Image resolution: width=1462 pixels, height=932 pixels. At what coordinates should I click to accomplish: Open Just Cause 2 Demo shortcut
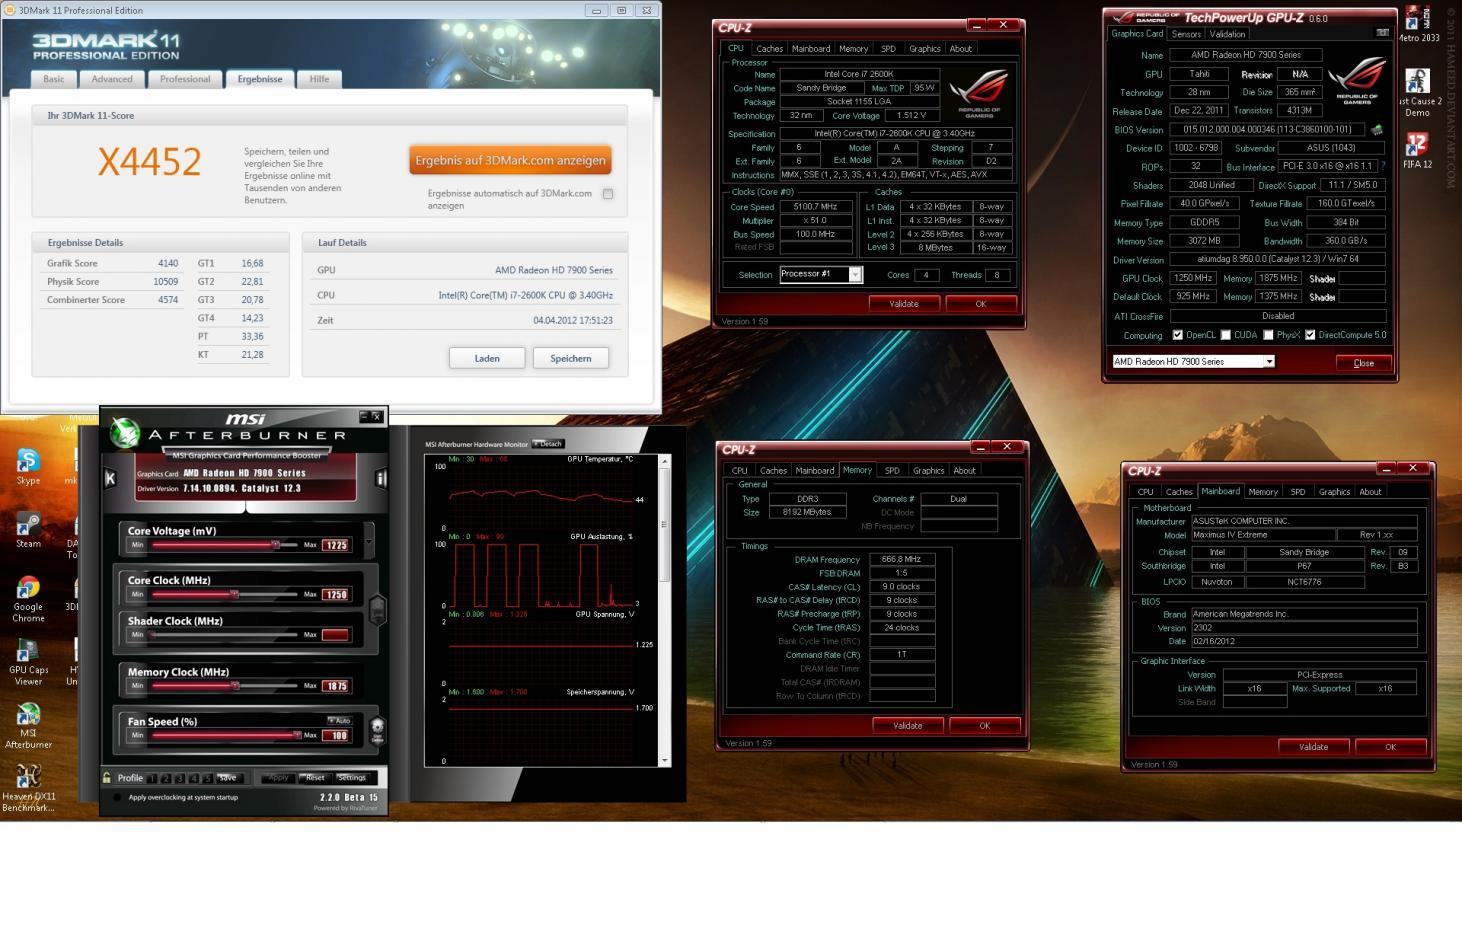1418,92
